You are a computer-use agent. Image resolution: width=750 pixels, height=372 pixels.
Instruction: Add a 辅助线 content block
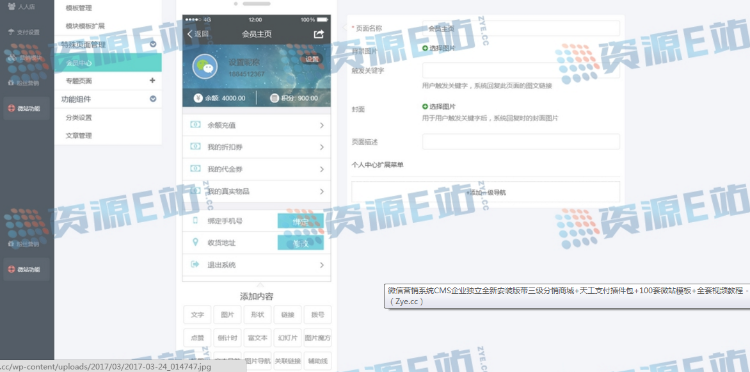pyautogui.click(x=318, y=361)
